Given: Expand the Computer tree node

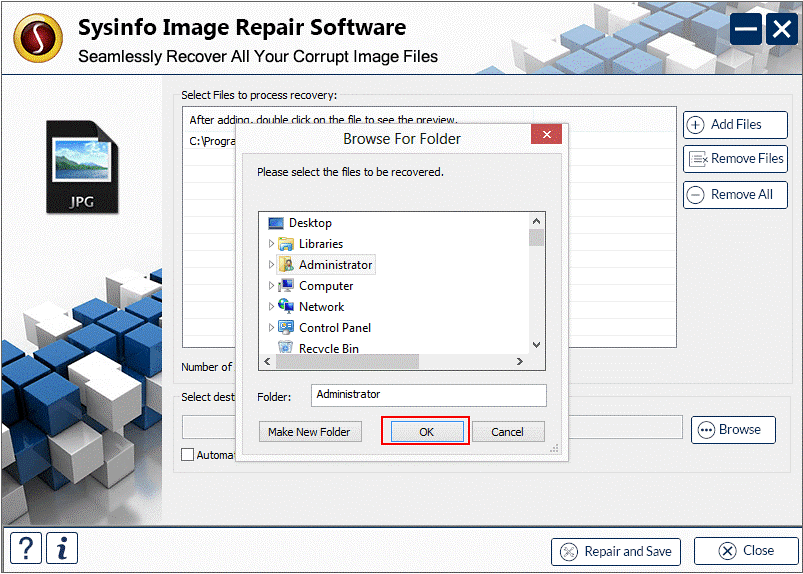Looking at the screenshot, I should 271,286.
